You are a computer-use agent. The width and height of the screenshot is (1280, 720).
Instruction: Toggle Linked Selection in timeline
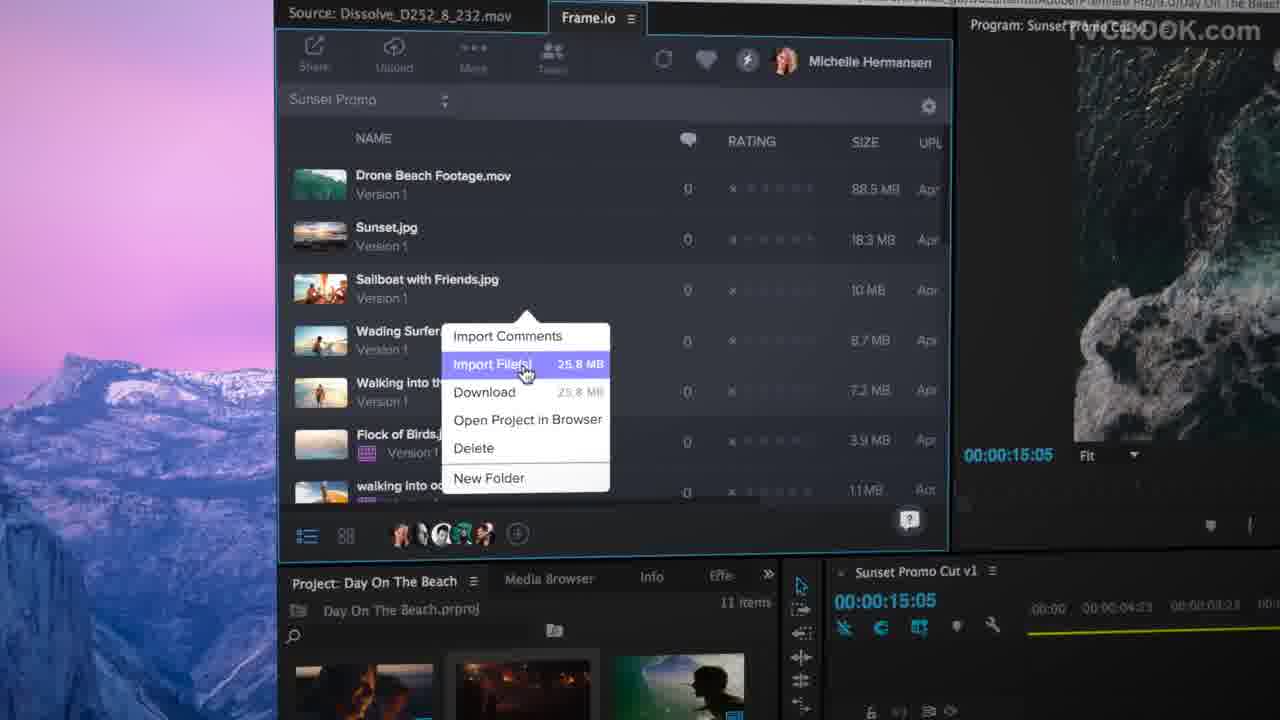(x=919, y=627)
